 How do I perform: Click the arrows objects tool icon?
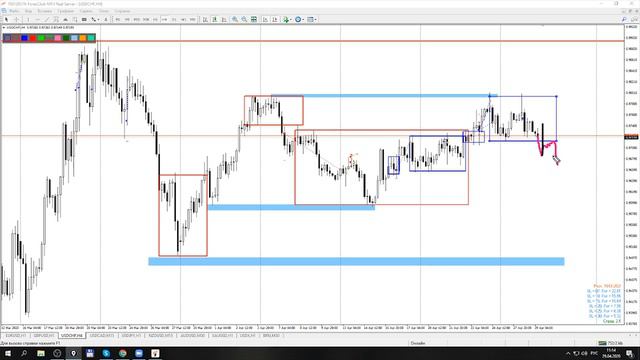coord(93,19)
